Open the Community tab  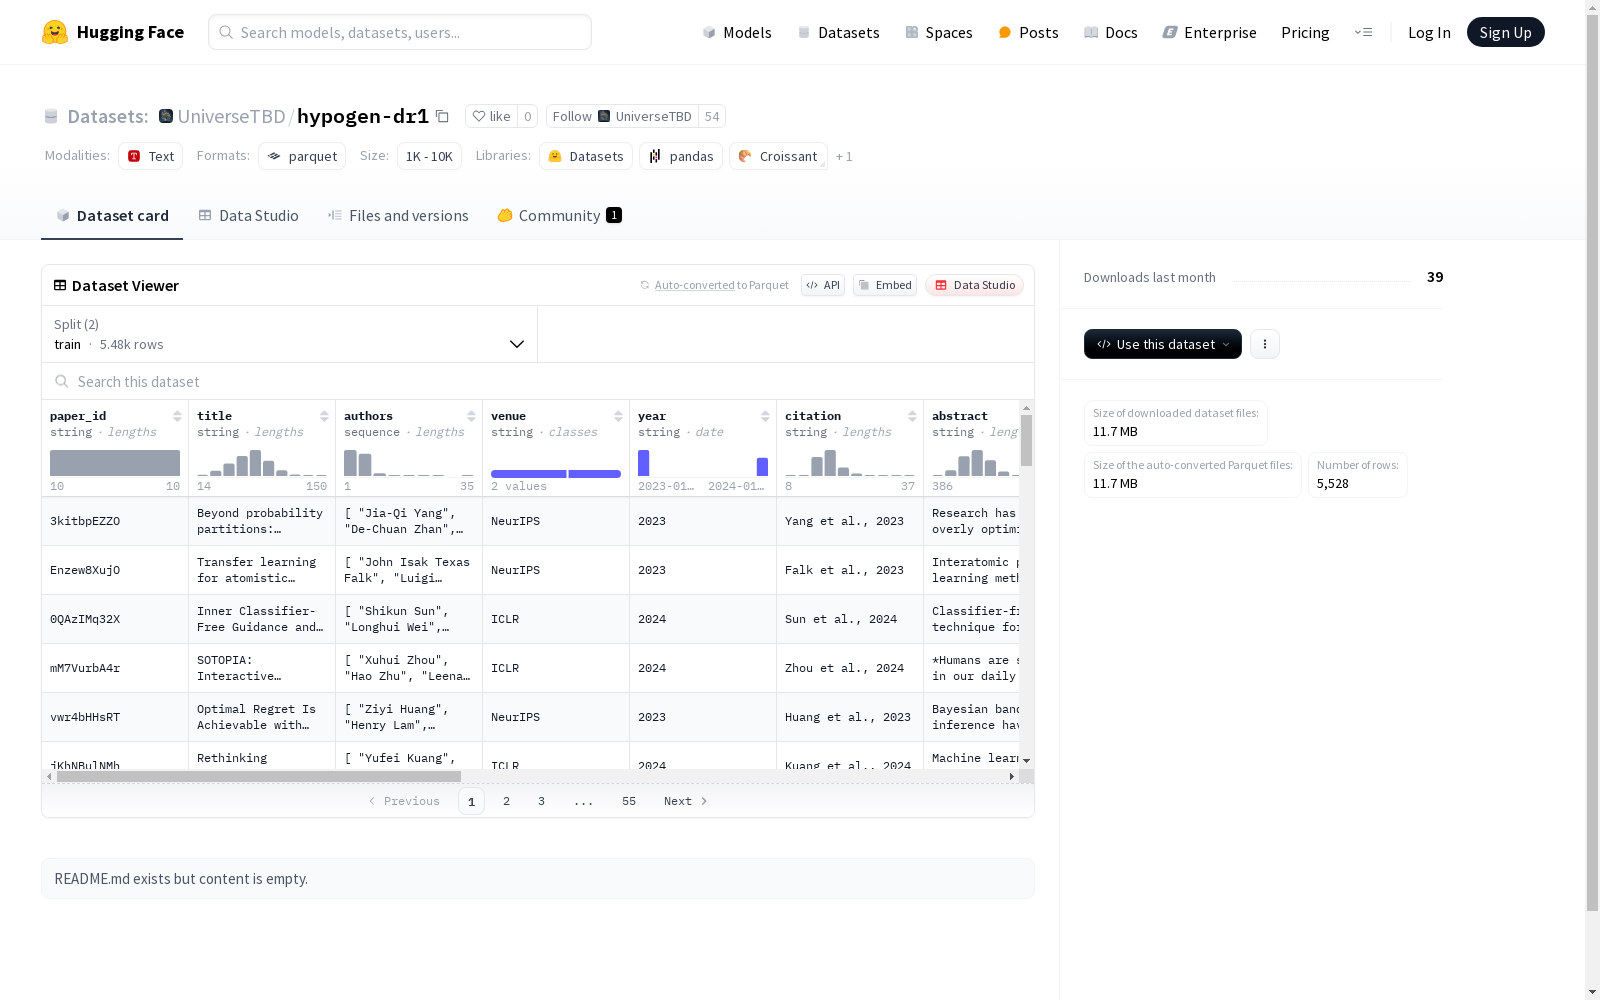tap(560, 215)
